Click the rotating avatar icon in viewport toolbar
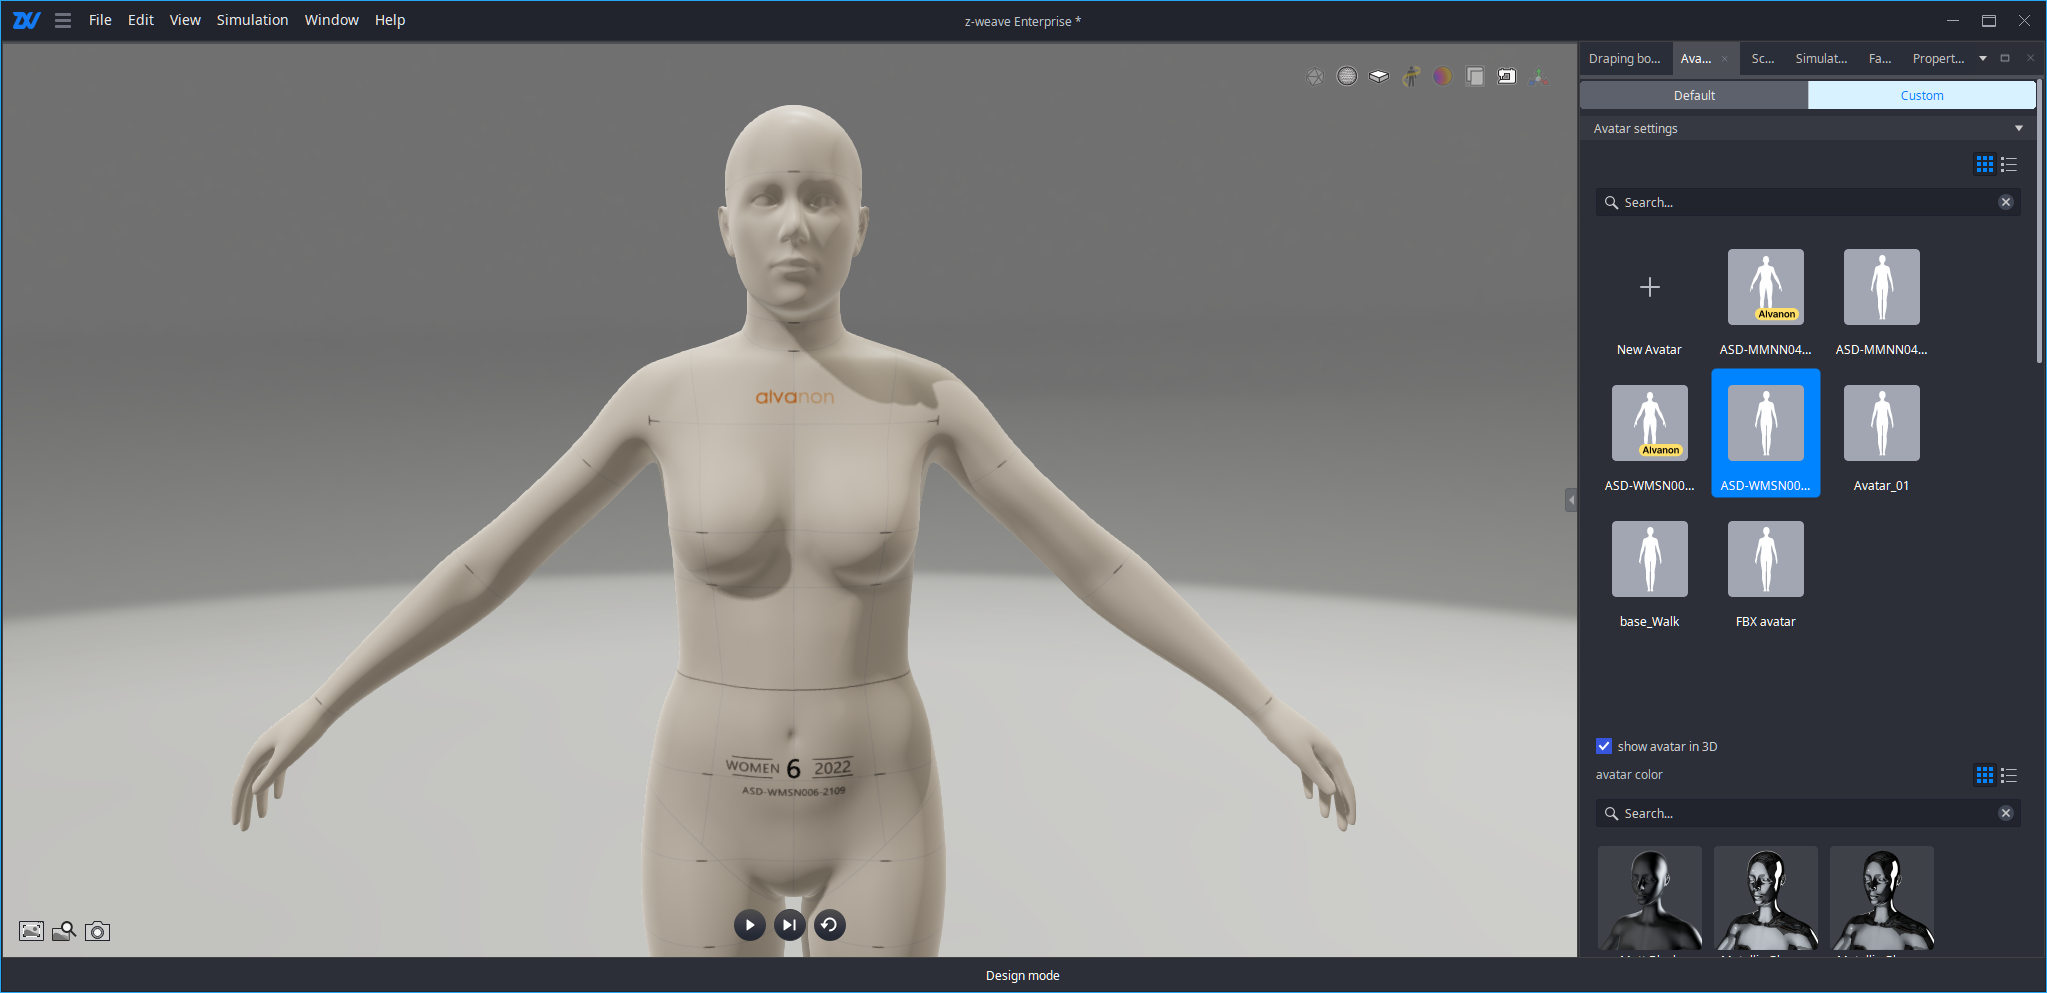The height and width of the screenshot is (993, 2047). tap(1411, 76)
